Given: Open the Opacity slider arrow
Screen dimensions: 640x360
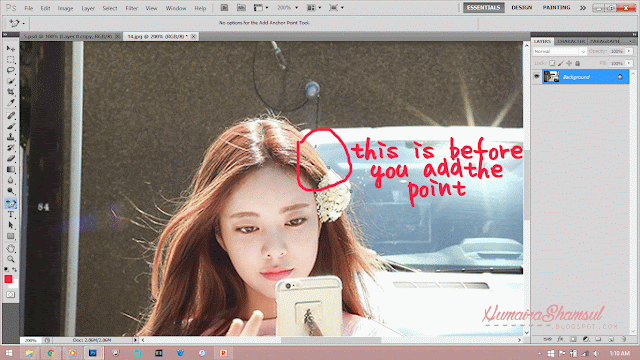Looking at the screenshot, I should coord(629,51).
